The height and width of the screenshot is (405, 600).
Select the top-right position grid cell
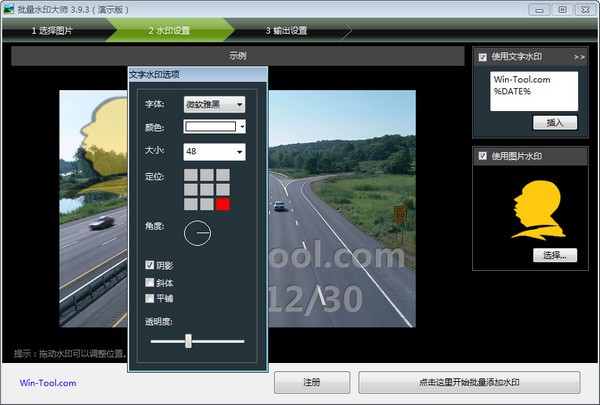click(x=223, y=175)
